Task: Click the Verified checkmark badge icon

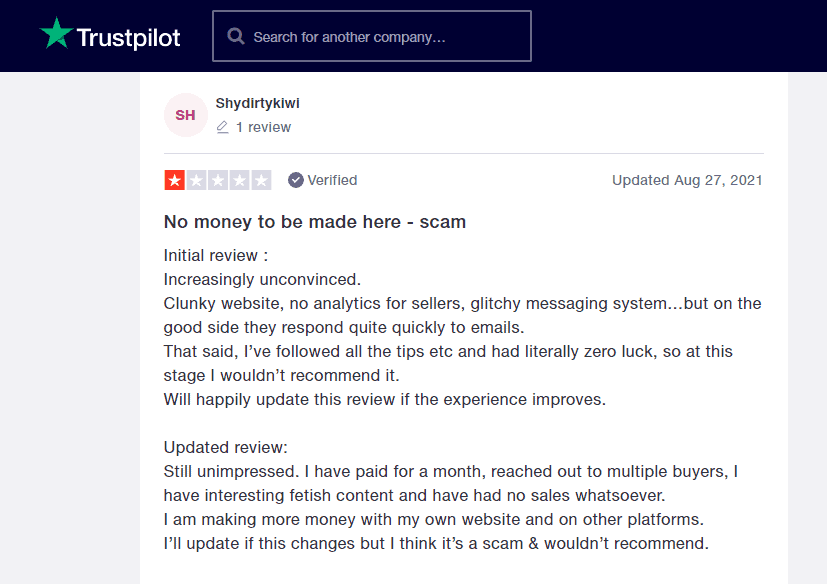Action: [296, 180]
